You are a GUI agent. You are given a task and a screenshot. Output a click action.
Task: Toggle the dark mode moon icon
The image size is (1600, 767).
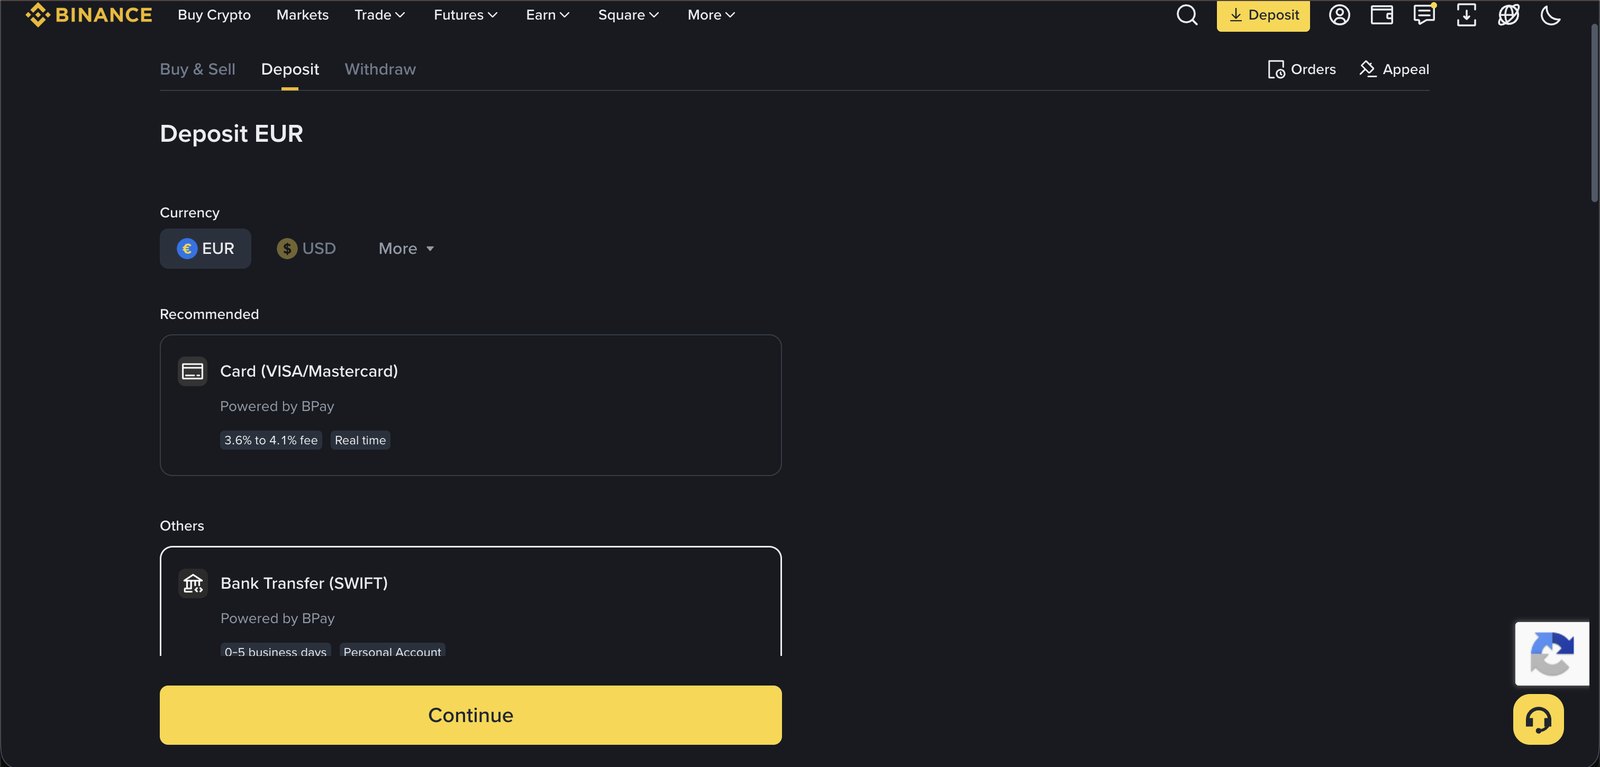1551,15
